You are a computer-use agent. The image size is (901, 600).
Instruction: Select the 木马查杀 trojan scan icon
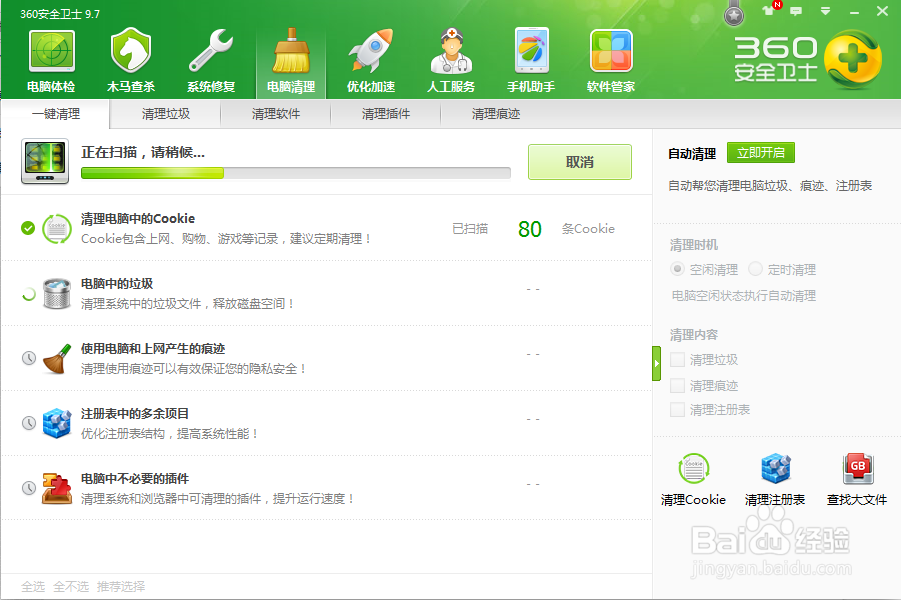click(131, 57)
